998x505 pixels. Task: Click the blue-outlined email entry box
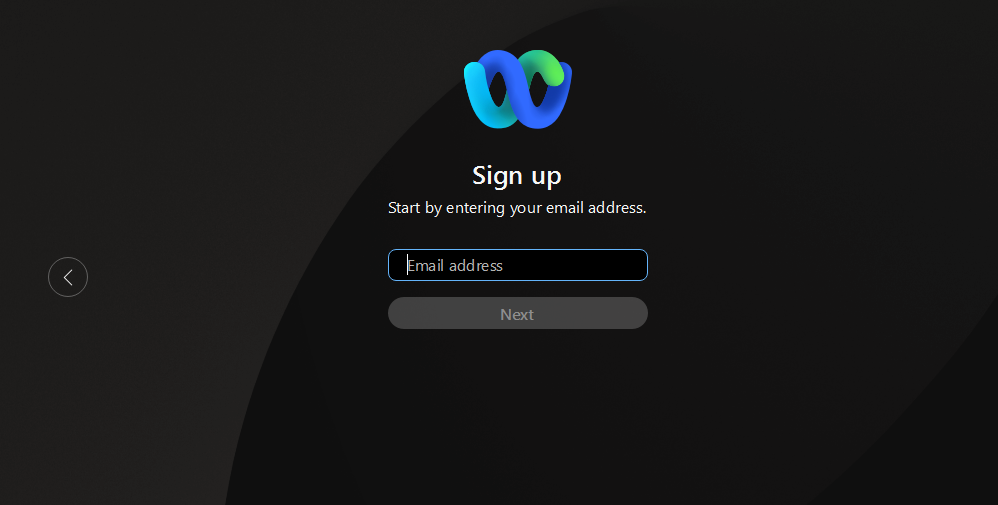[x=518, y=265]
